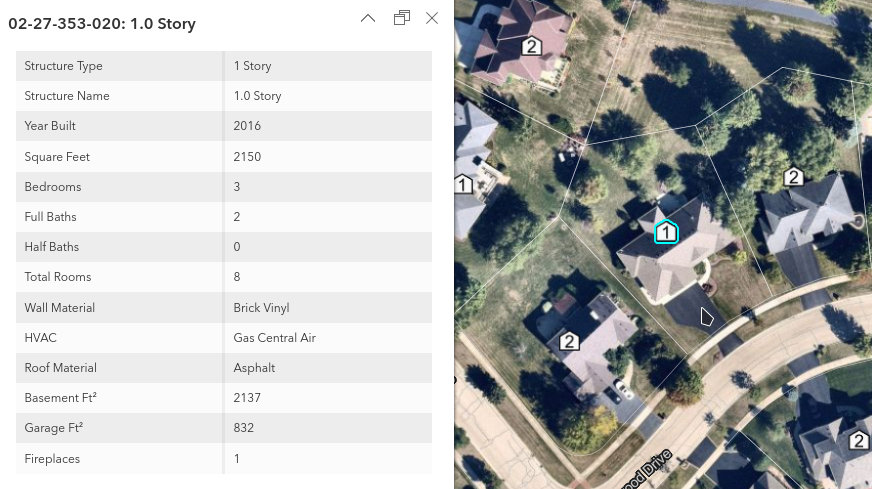Viewport: 872px width, 489px height.
Task: Click the Fireplaces row label
Action: click(52, 459)
